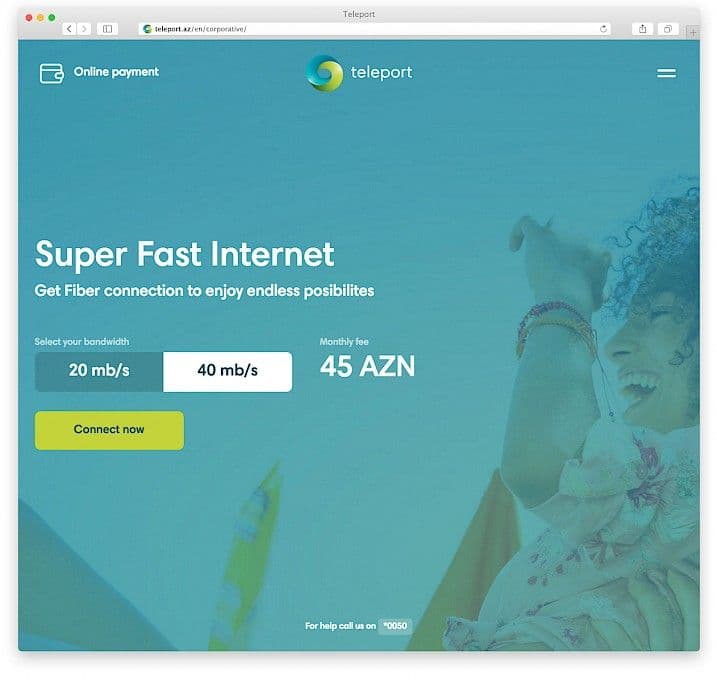Click the teleport.az address bar

374,29
